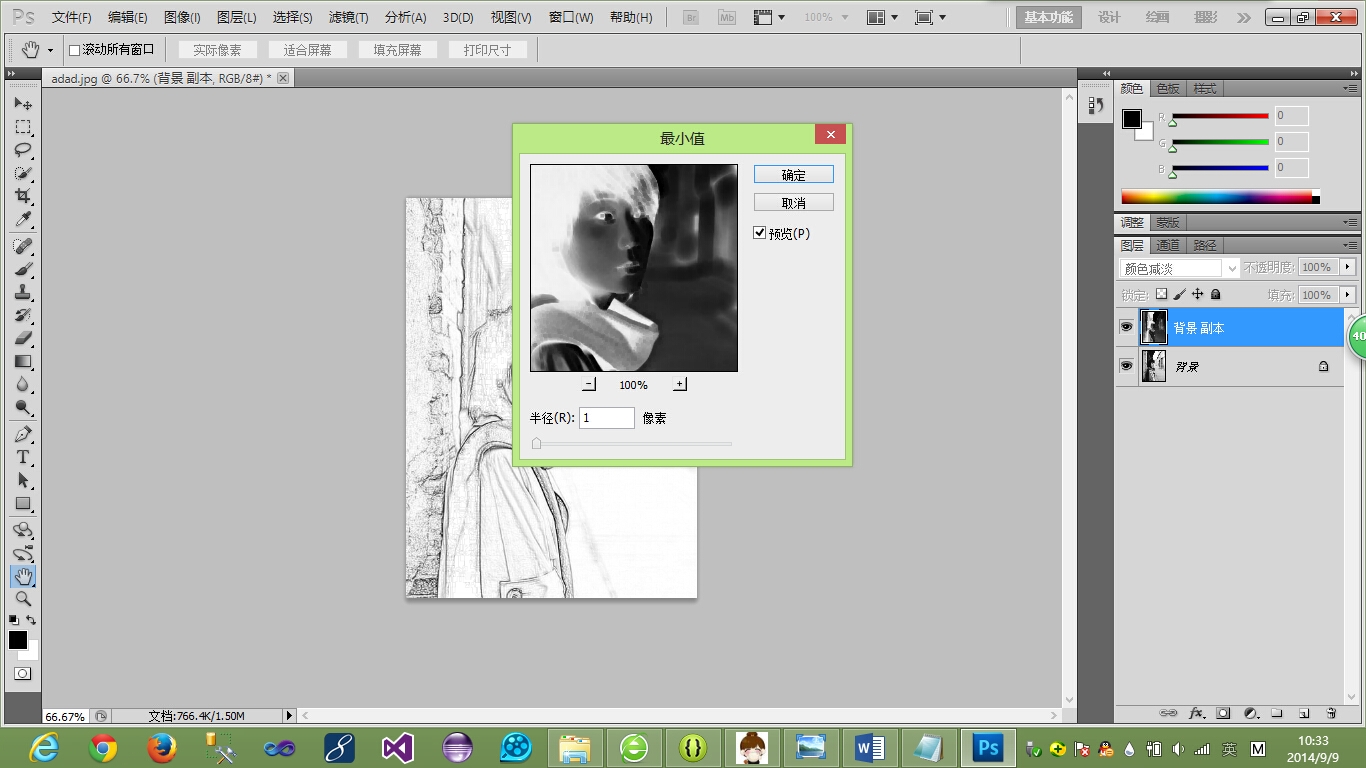Open the 滤镜 (Filter) menu
This screenshot has width=1366, height=768.
pyautogui.click(x=348, y=18)
